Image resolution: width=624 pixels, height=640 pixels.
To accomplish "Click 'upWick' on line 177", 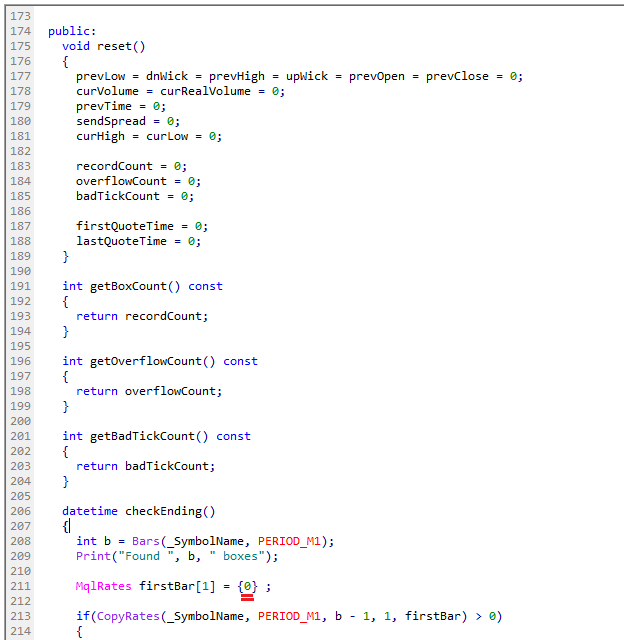I will (x=306, y=76).
